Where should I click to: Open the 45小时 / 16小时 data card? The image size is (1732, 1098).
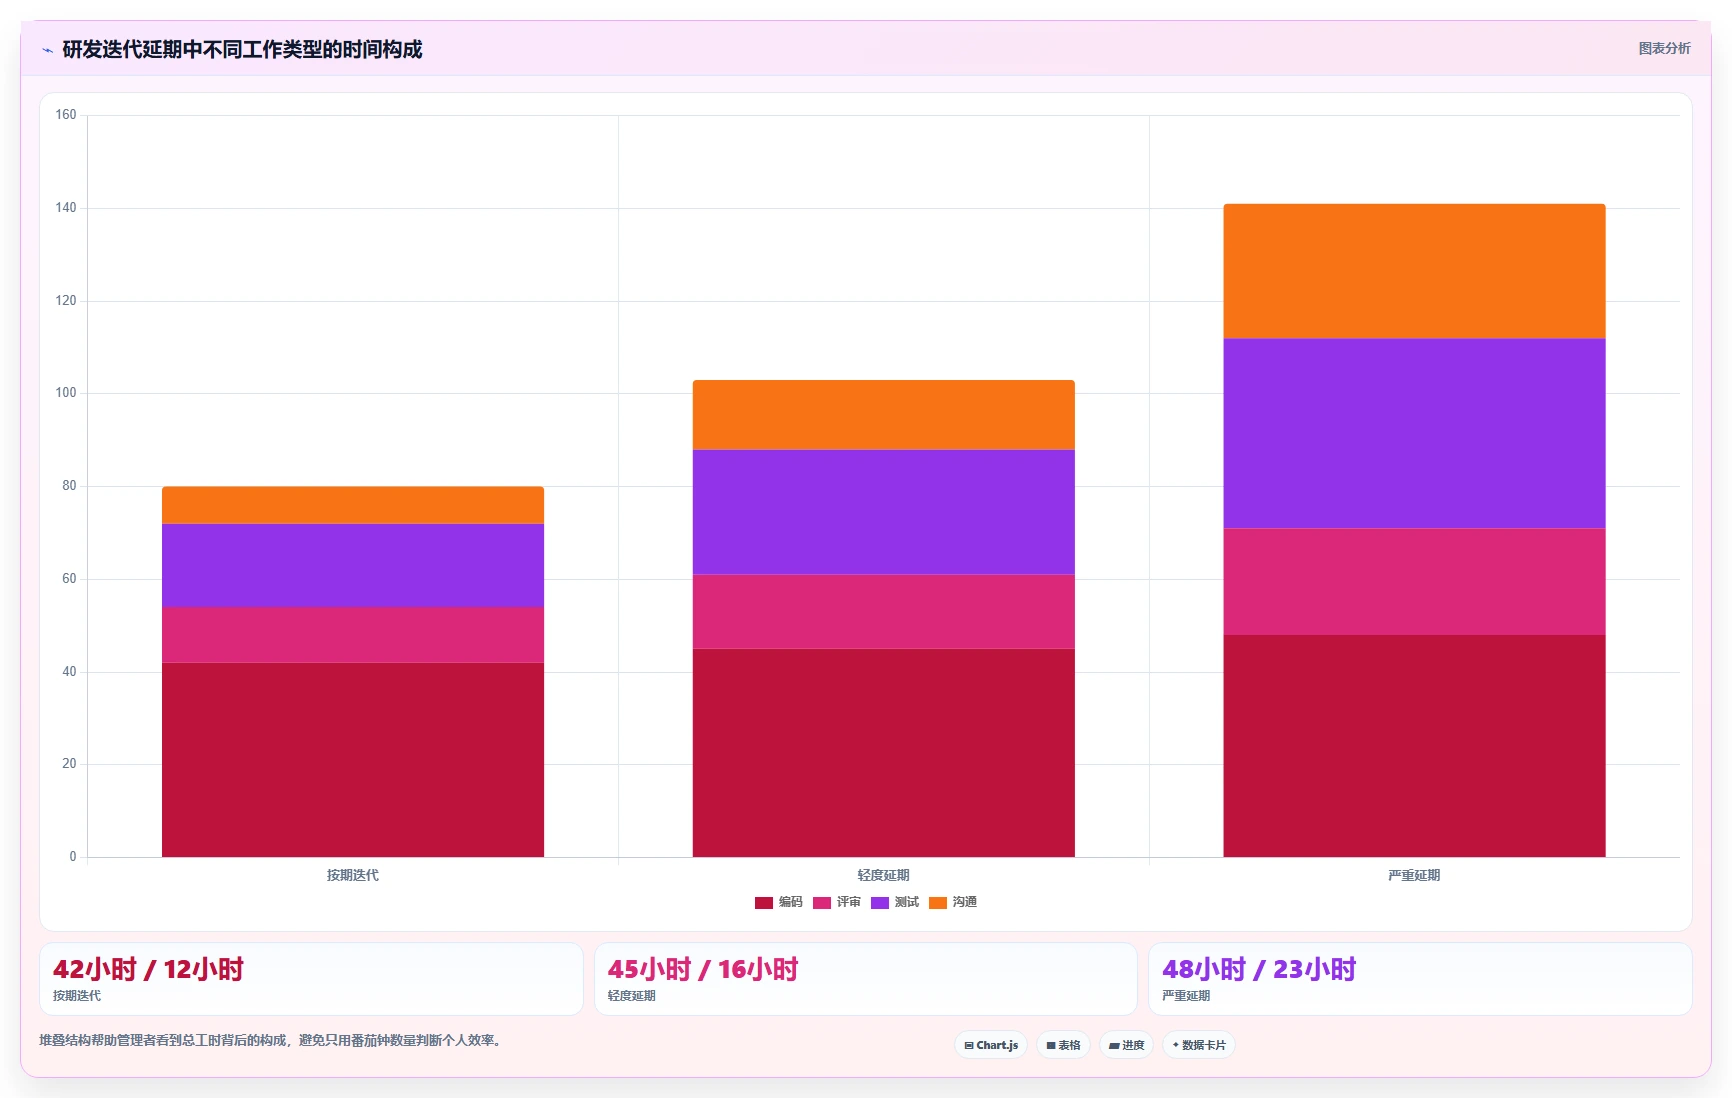(x=866, y=979)
